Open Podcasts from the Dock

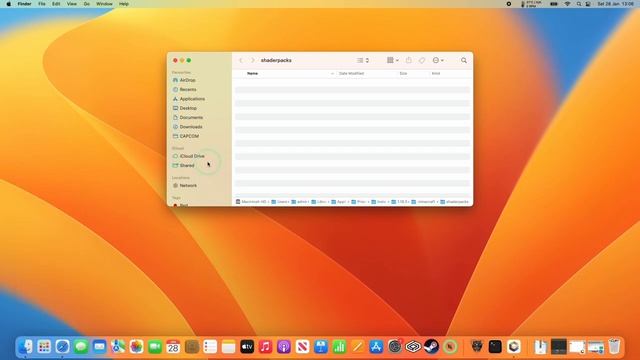point(284,347)
